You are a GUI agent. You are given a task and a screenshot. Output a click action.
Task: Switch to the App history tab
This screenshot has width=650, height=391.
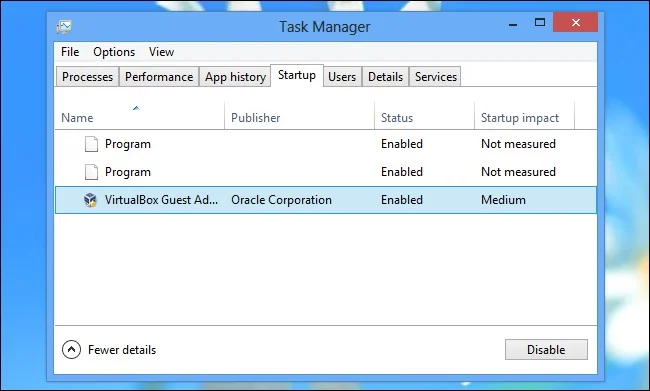coord(235,77)
